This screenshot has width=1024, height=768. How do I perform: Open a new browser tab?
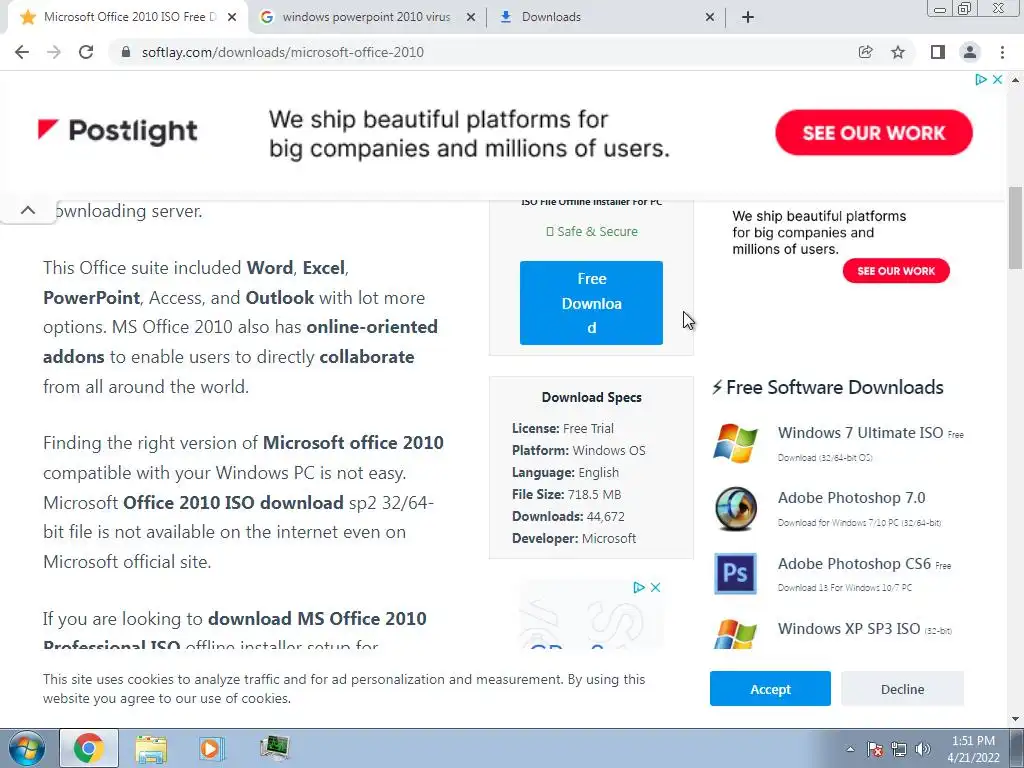(x=748, y=17)
